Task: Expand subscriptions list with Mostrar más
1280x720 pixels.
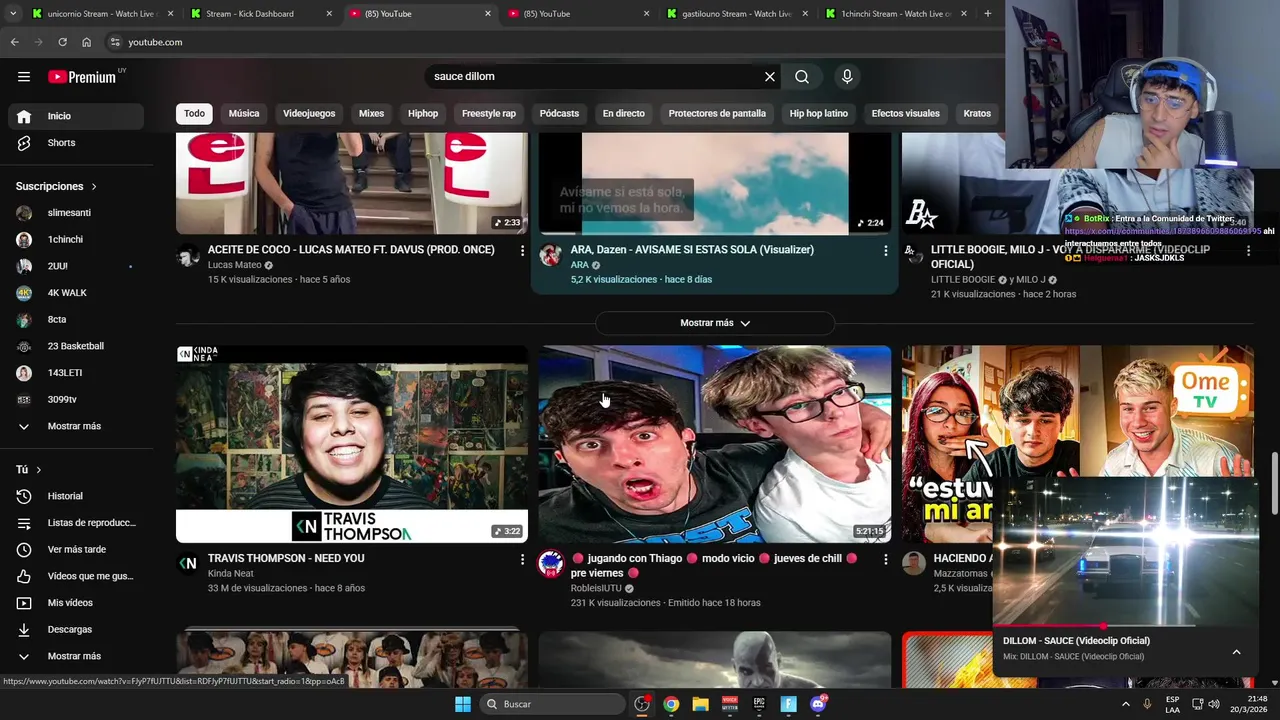Action: click(x=76, y=426)
